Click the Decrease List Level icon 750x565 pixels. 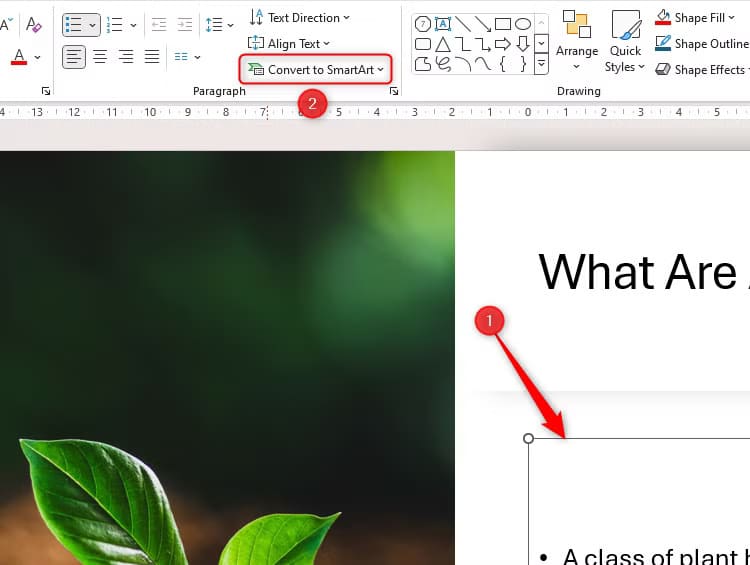tap(159, 24)
